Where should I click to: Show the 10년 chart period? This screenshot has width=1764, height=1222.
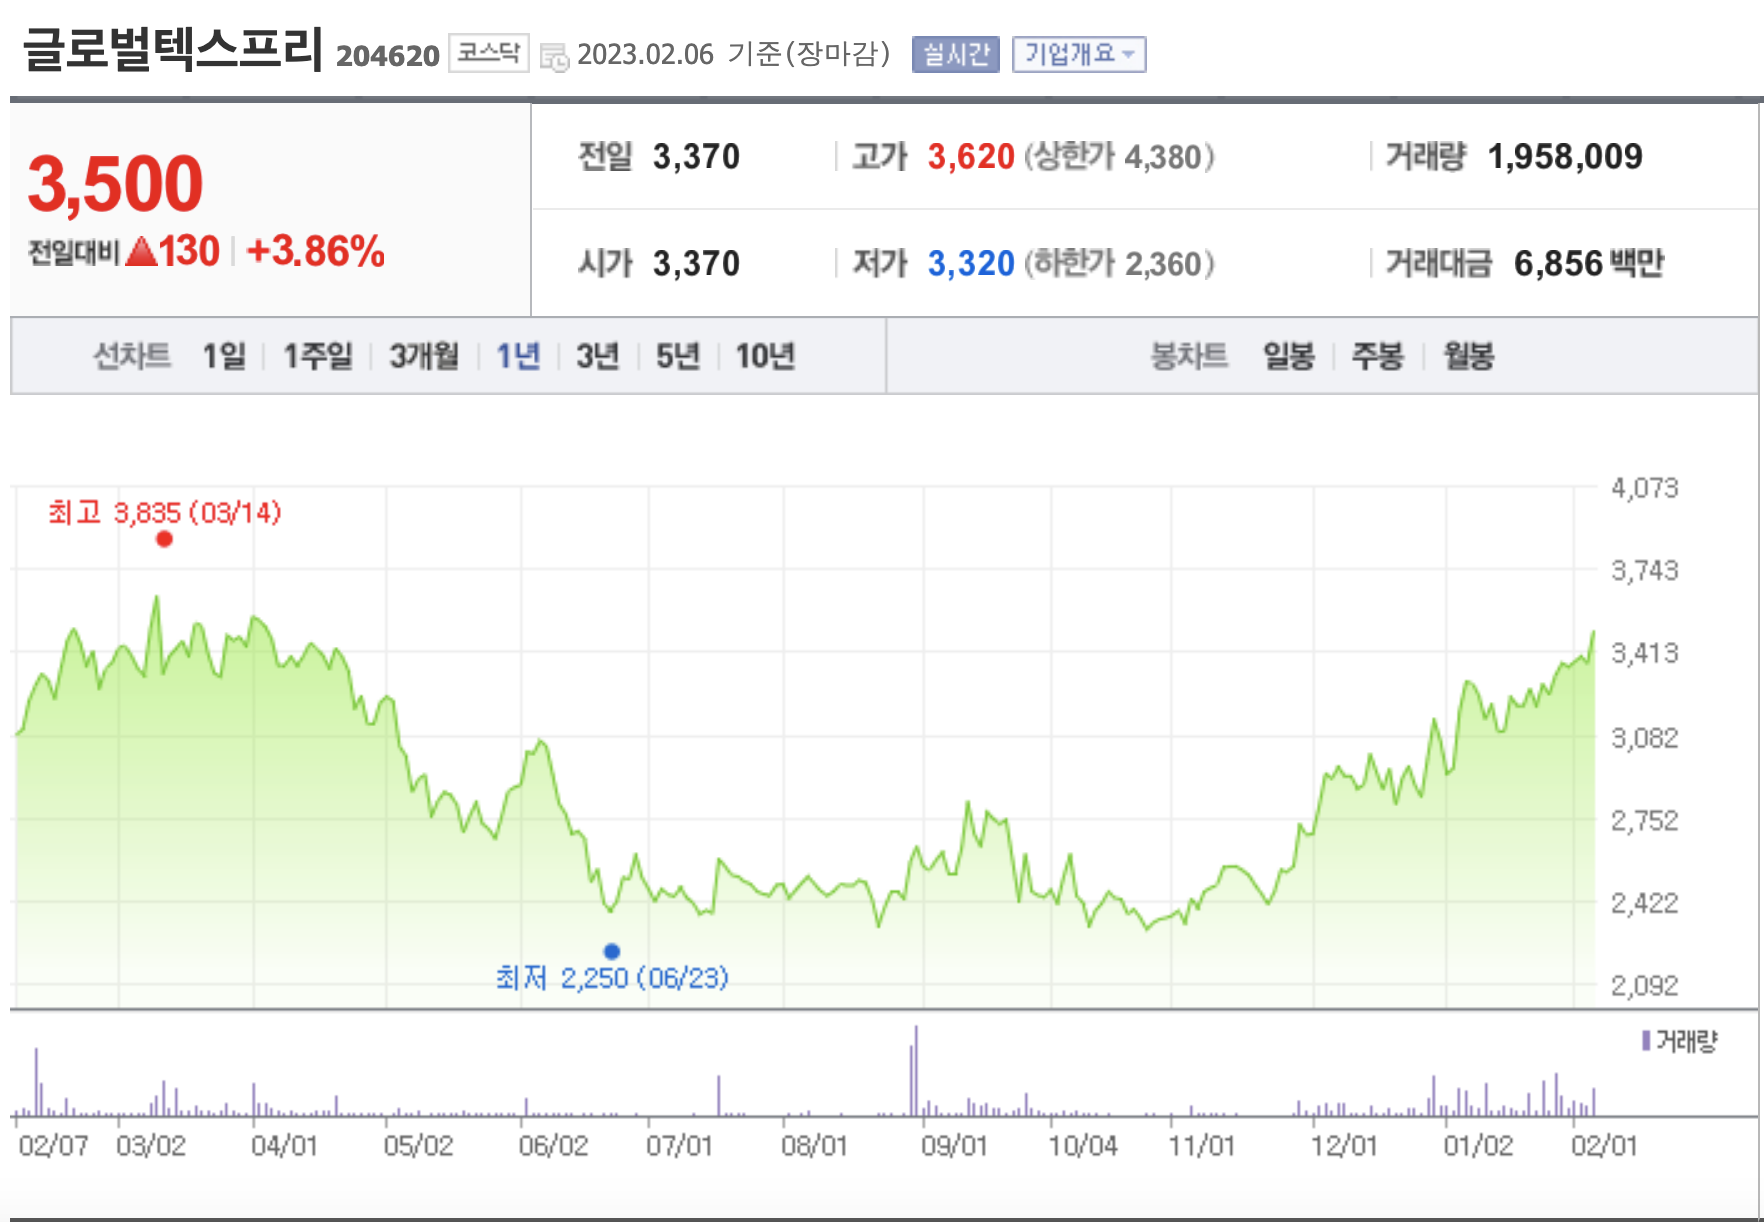click(x=765, y=356)
